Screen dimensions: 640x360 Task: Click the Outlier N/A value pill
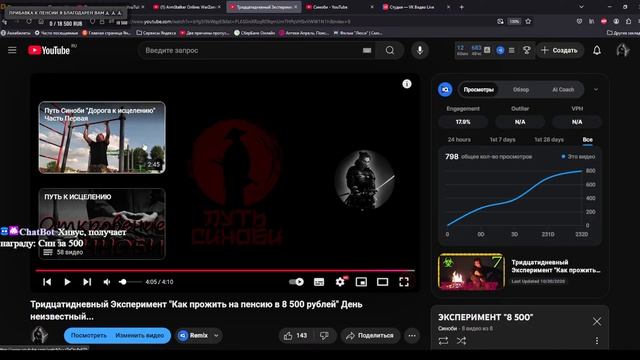coord(520,122)
